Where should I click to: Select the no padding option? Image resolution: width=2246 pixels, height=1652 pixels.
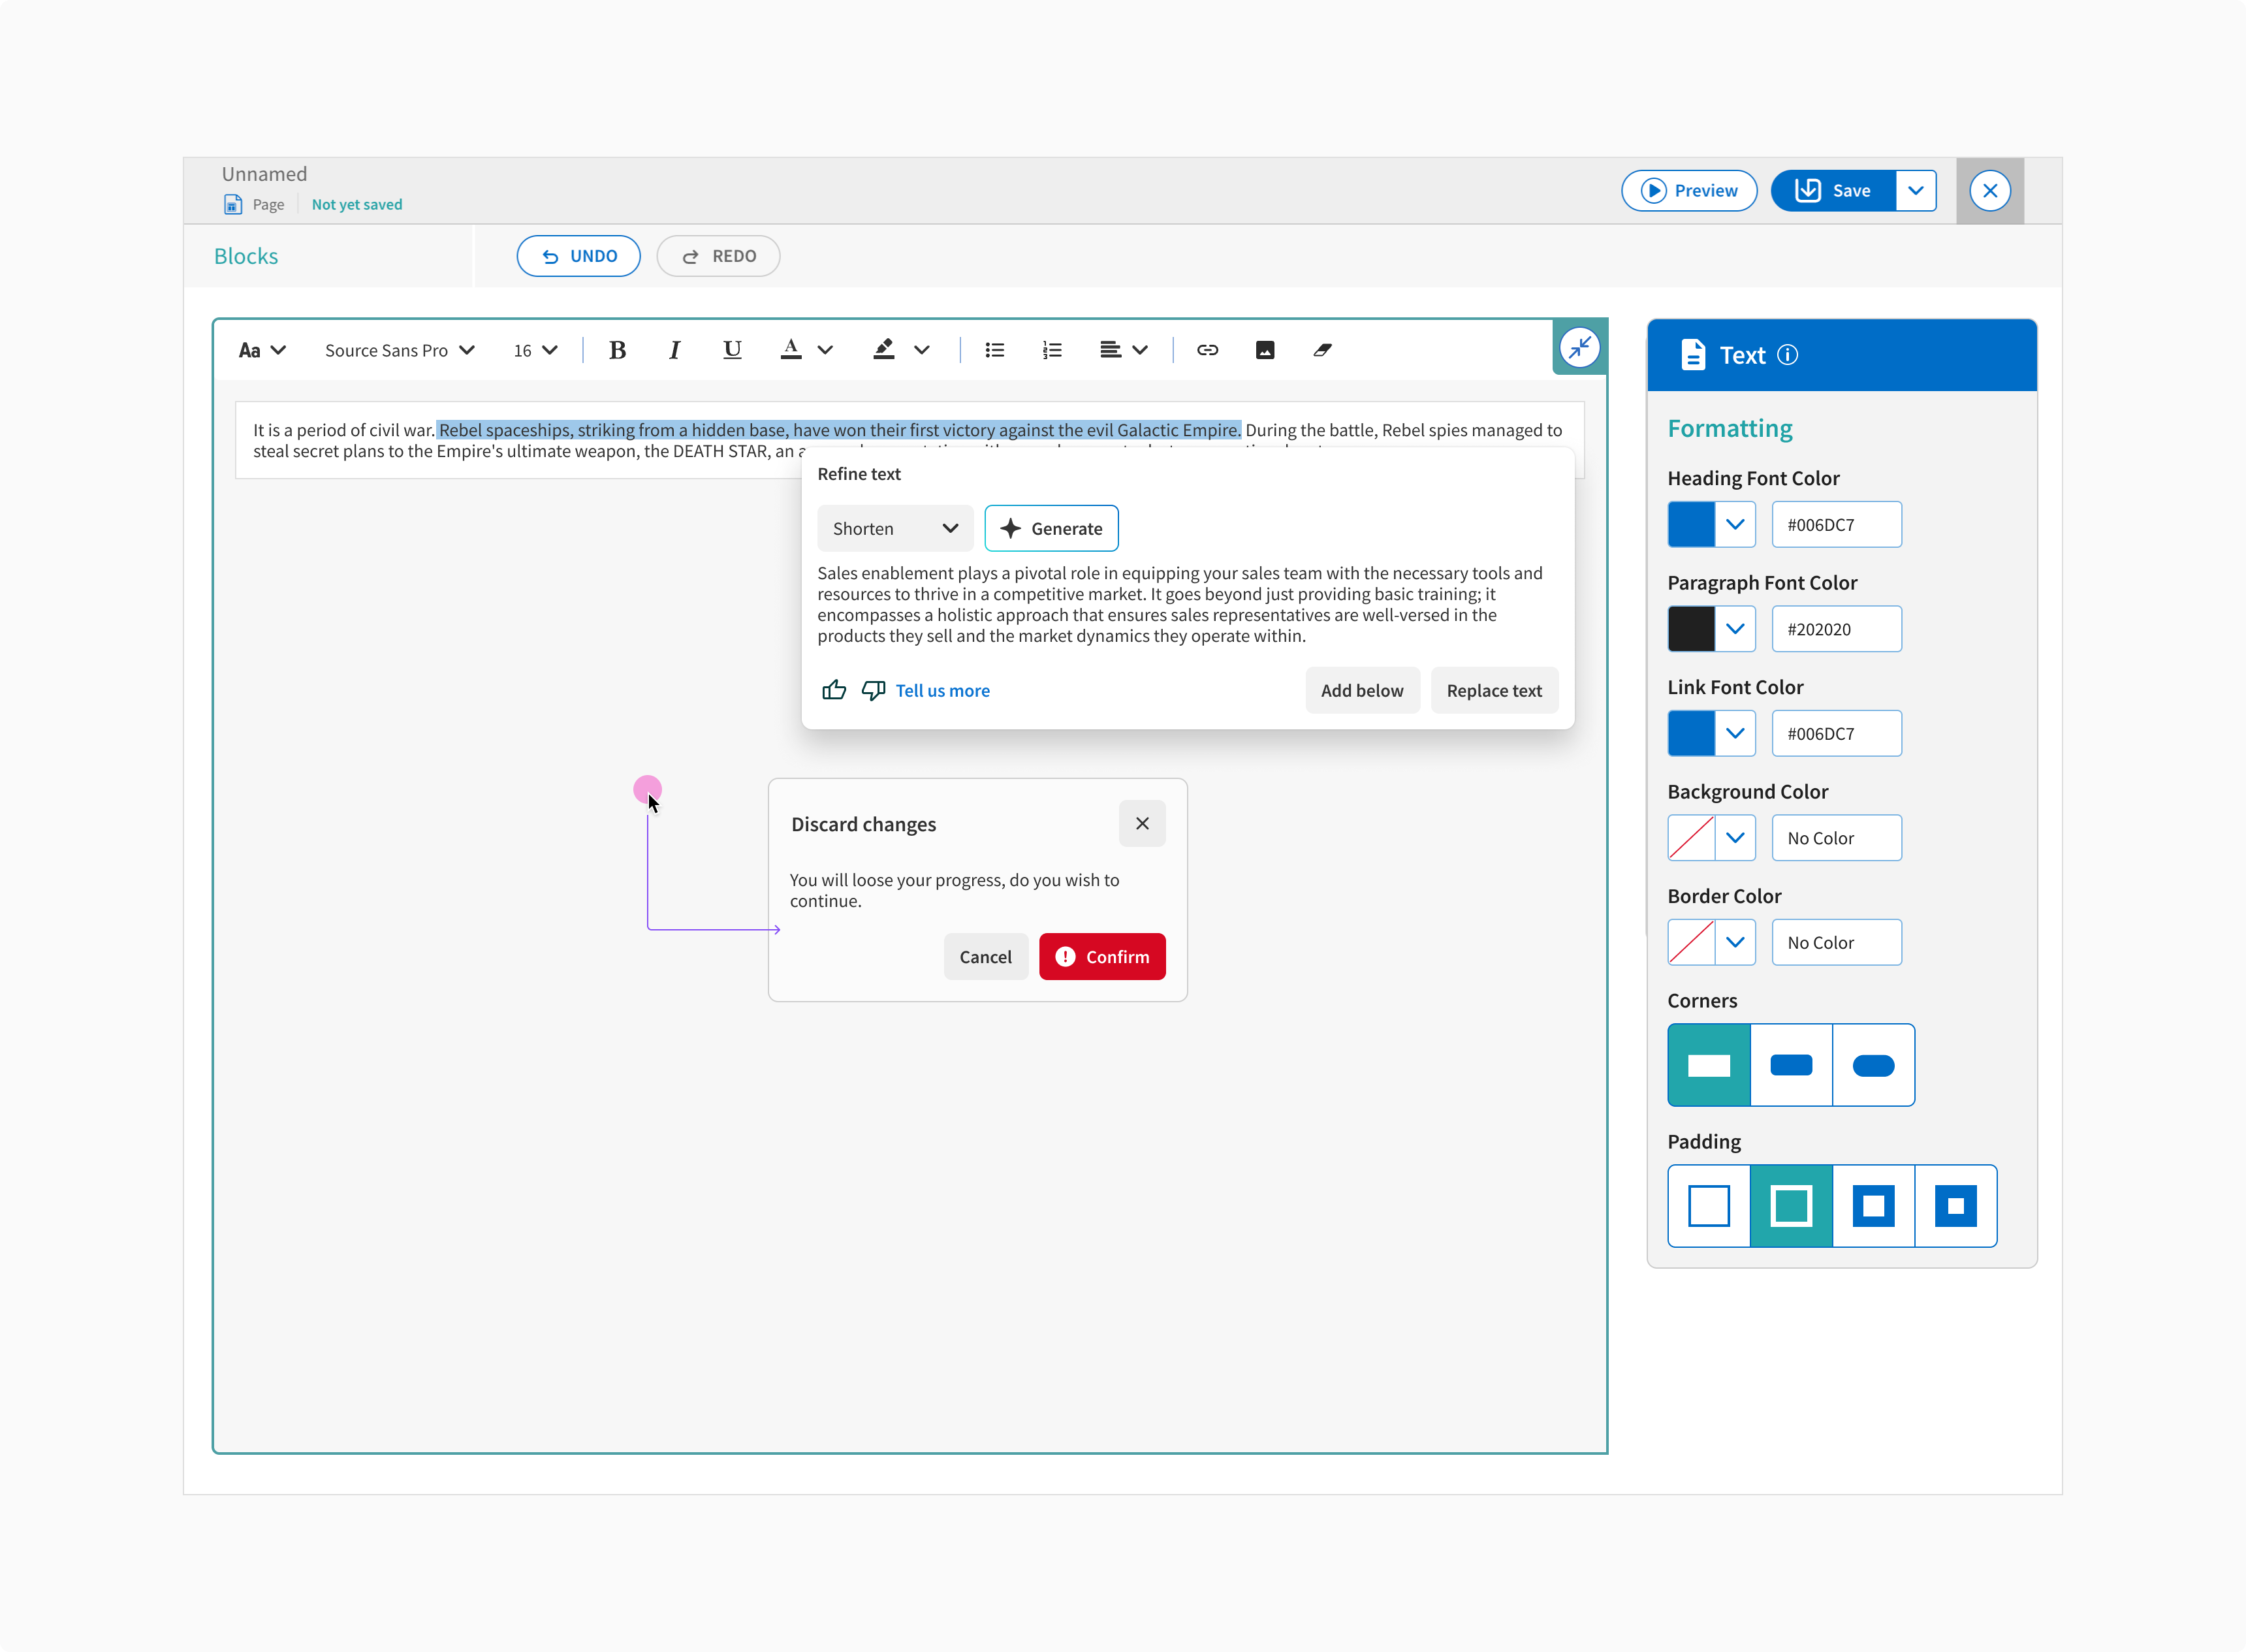tap(1709, 1206)
